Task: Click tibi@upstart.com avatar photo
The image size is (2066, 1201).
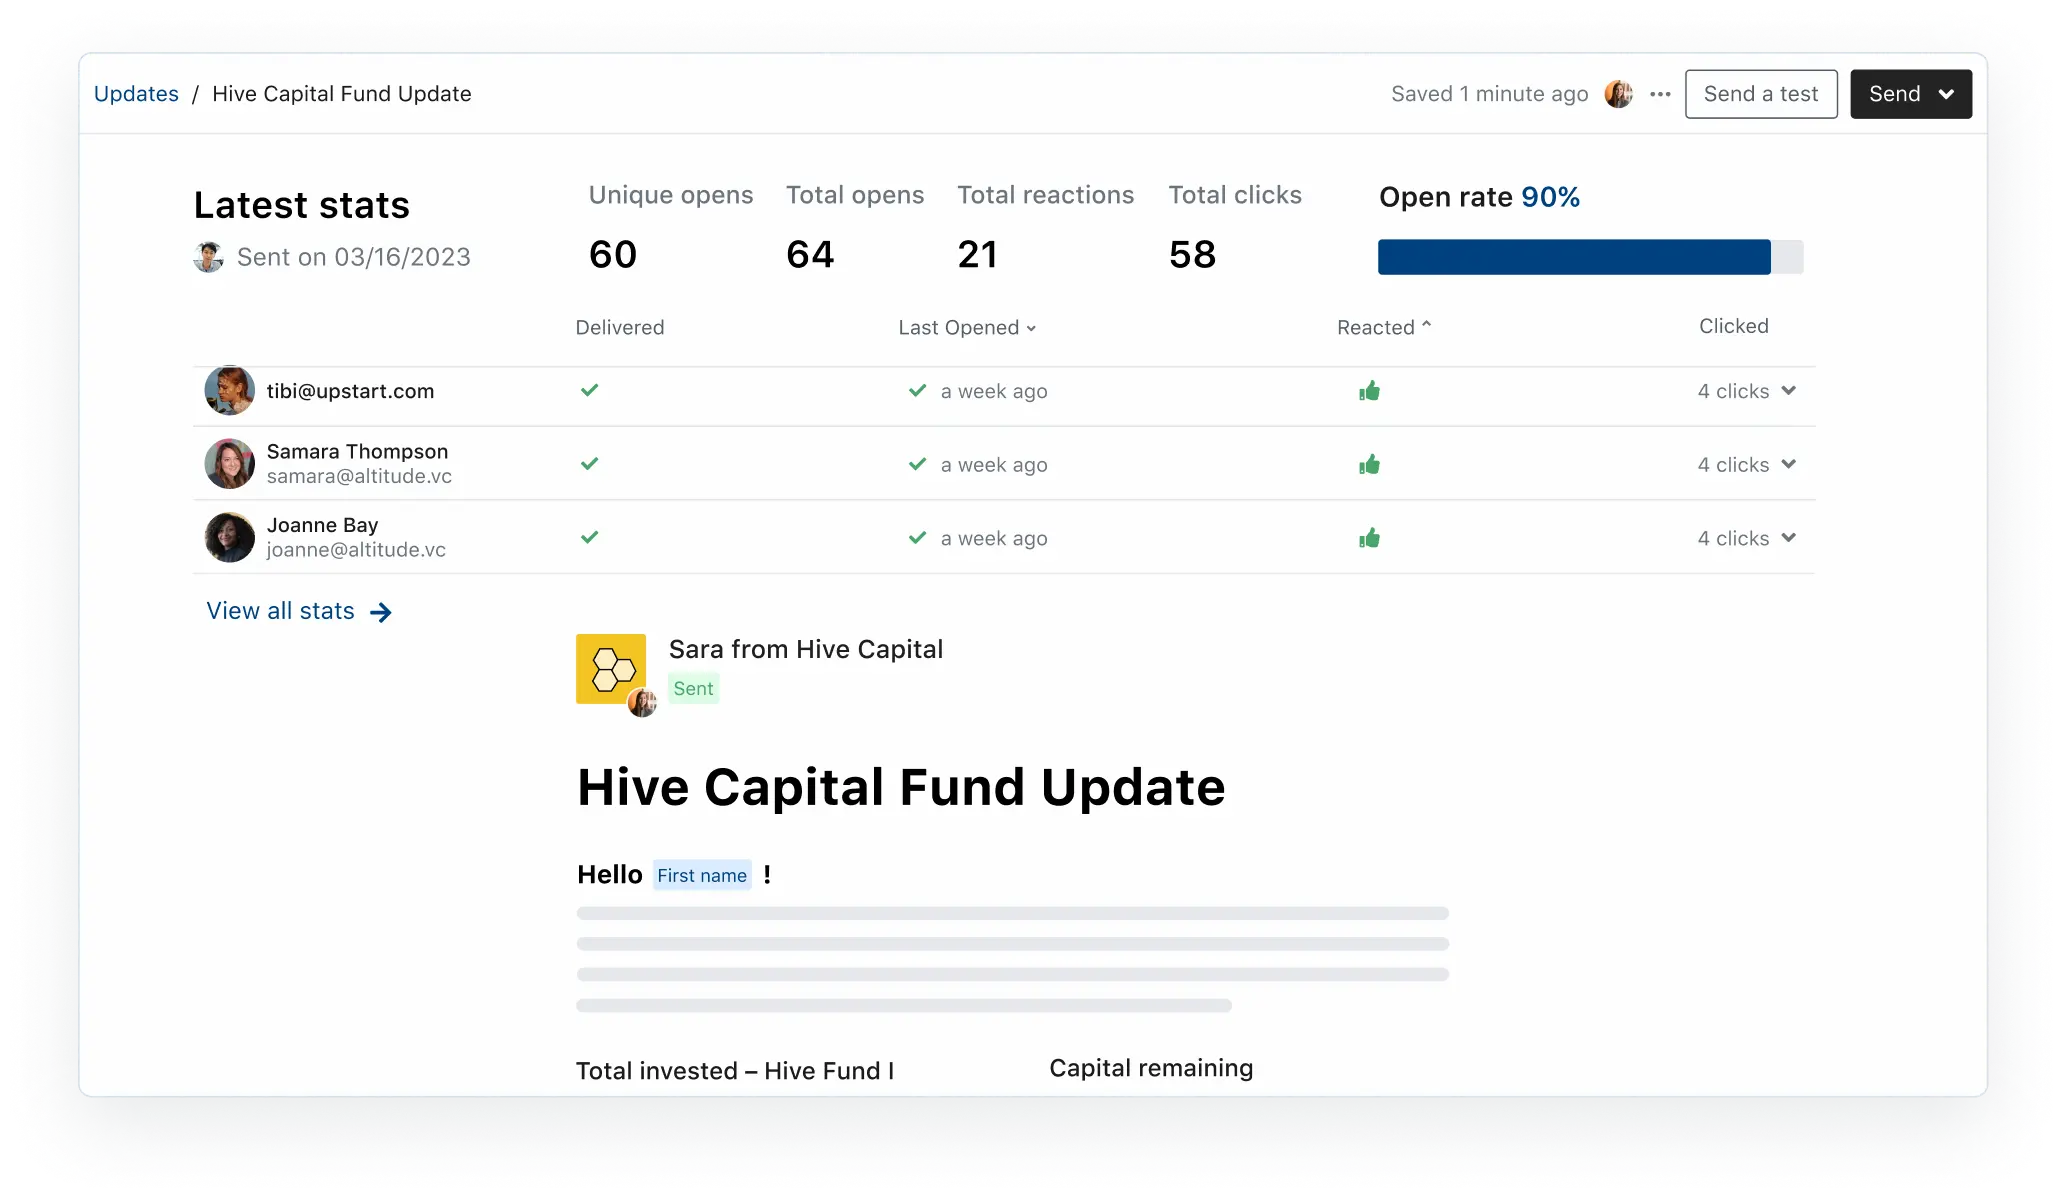Action: click(x=229, y=390)
